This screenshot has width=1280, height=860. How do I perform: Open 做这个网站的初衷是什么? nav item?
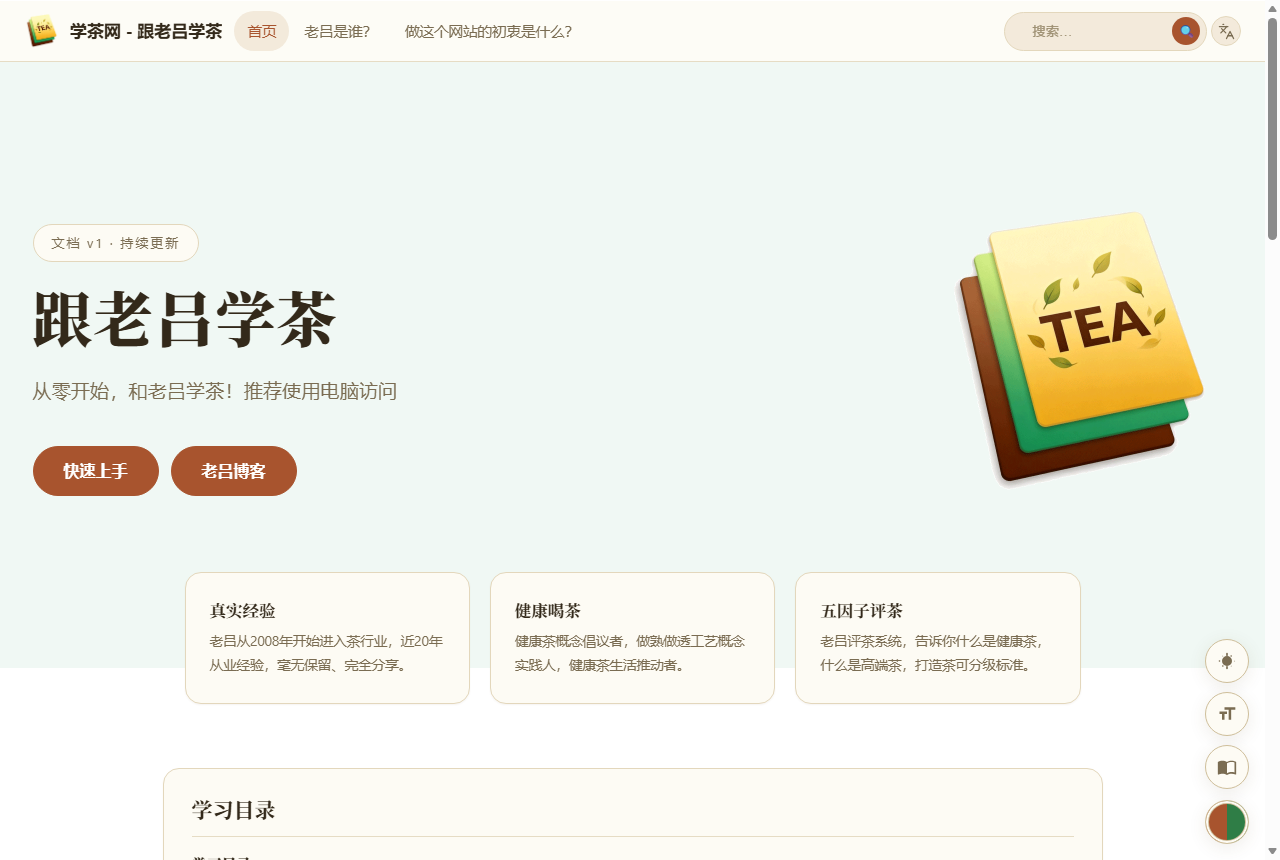pos(488,31)
